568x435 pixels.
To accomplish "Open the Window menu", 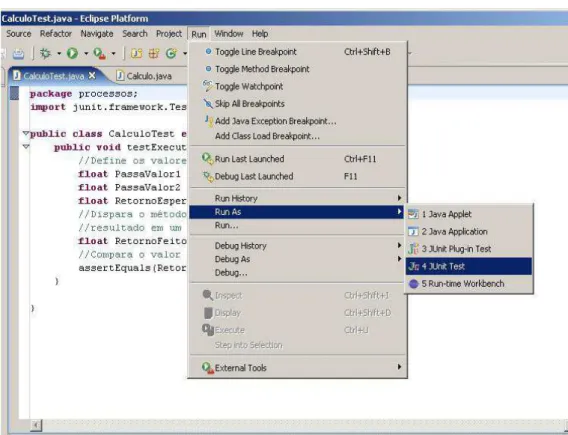I will tap(229, 34).
